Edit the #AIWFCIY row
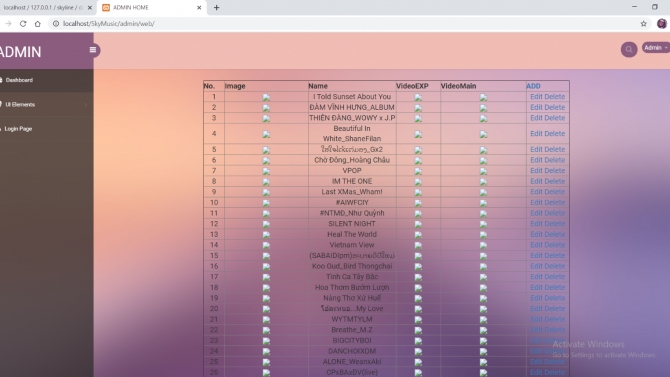 tap(536, 203)
